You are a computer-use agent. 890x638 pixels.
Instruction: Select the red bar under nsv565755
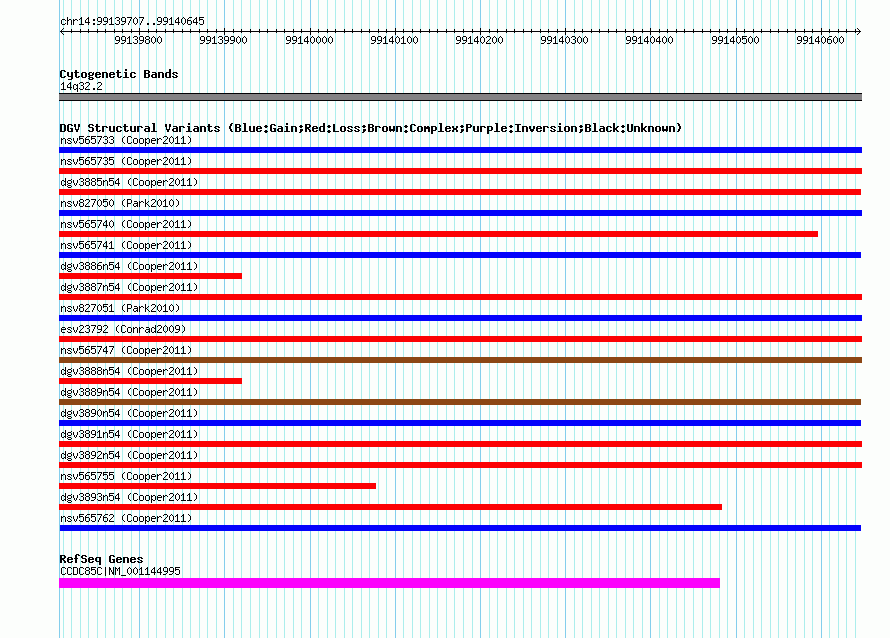pyautogui.click(x=217, y=486)
